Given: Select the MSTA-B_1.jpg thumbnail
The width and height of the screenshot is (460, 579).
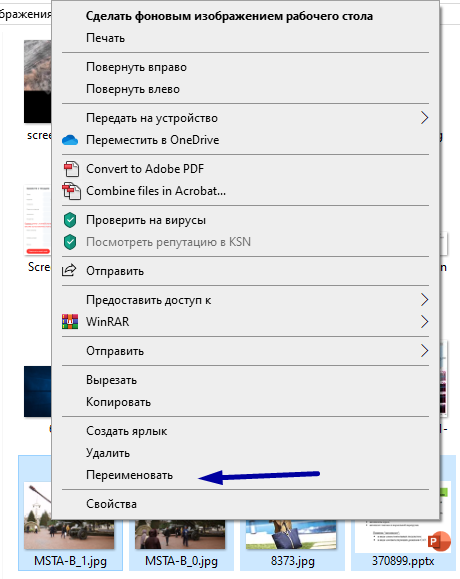Looking at the screenshot, I should 70,513.
